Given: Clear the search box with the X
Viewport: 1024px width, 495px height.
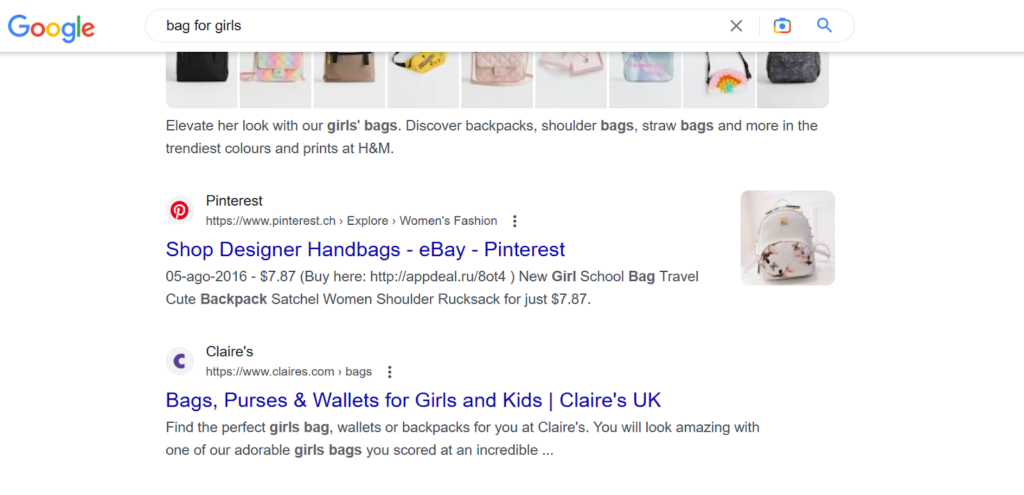Looking at the screenshot, I should pos(736,26).
